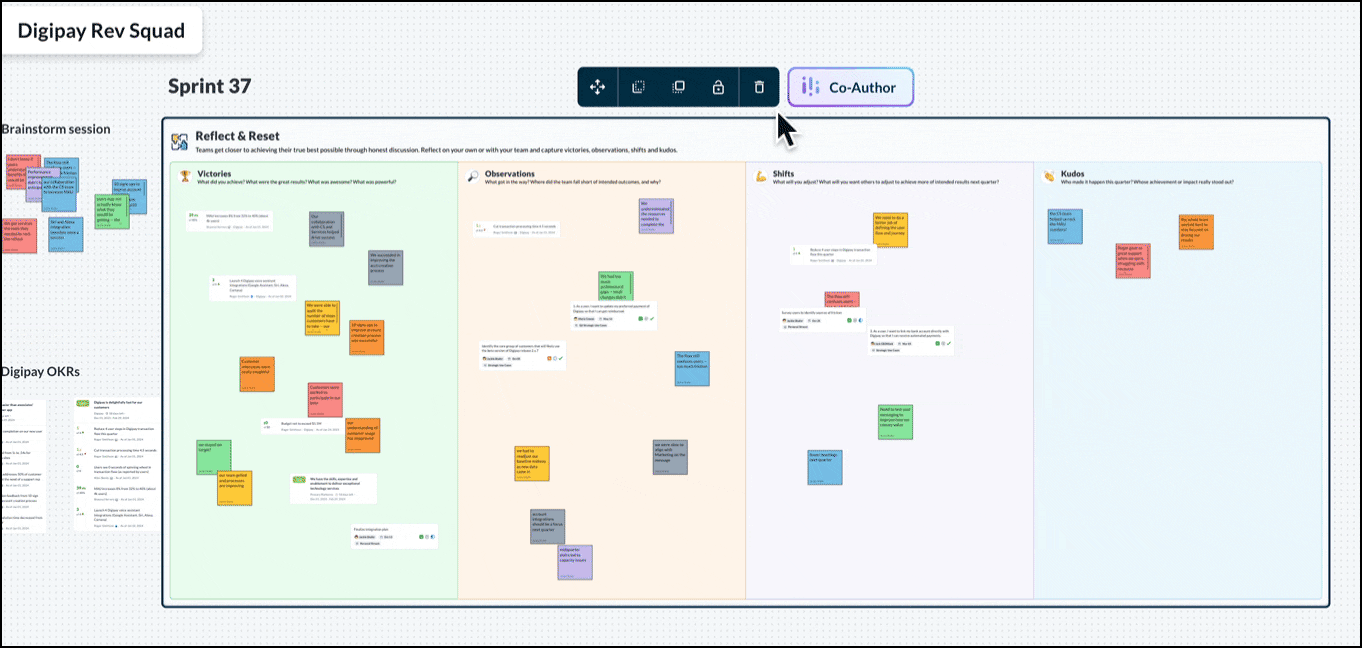Click the Observations column heading
Viewport: 1362px width, 648px height.
[x=510, y=174]
